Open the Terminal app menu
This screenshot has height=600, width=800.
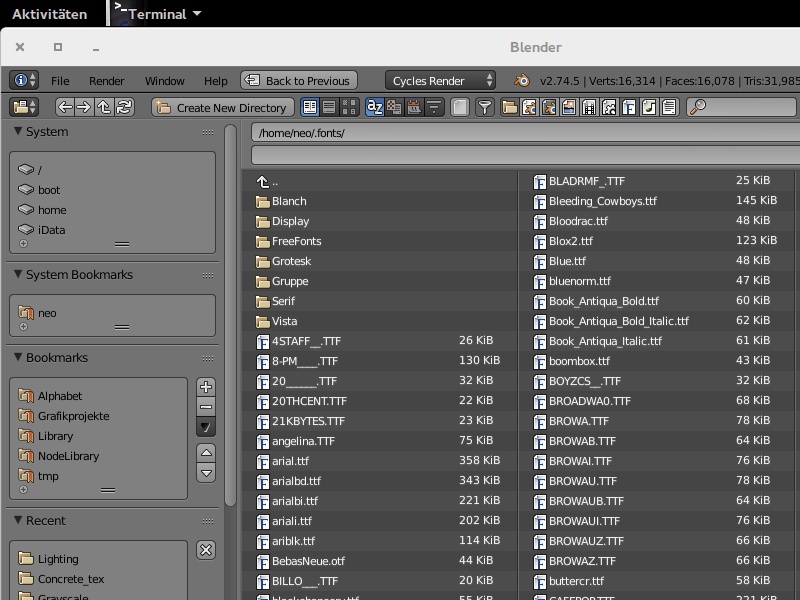coord(157,14)
